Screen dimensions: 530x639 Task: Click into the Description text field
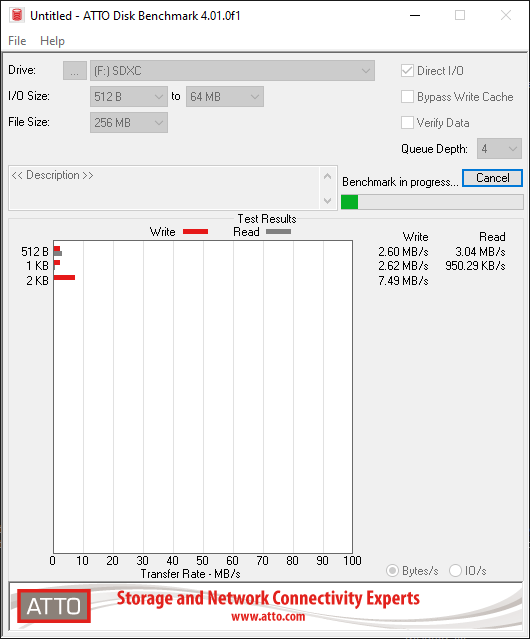[165, 187]
